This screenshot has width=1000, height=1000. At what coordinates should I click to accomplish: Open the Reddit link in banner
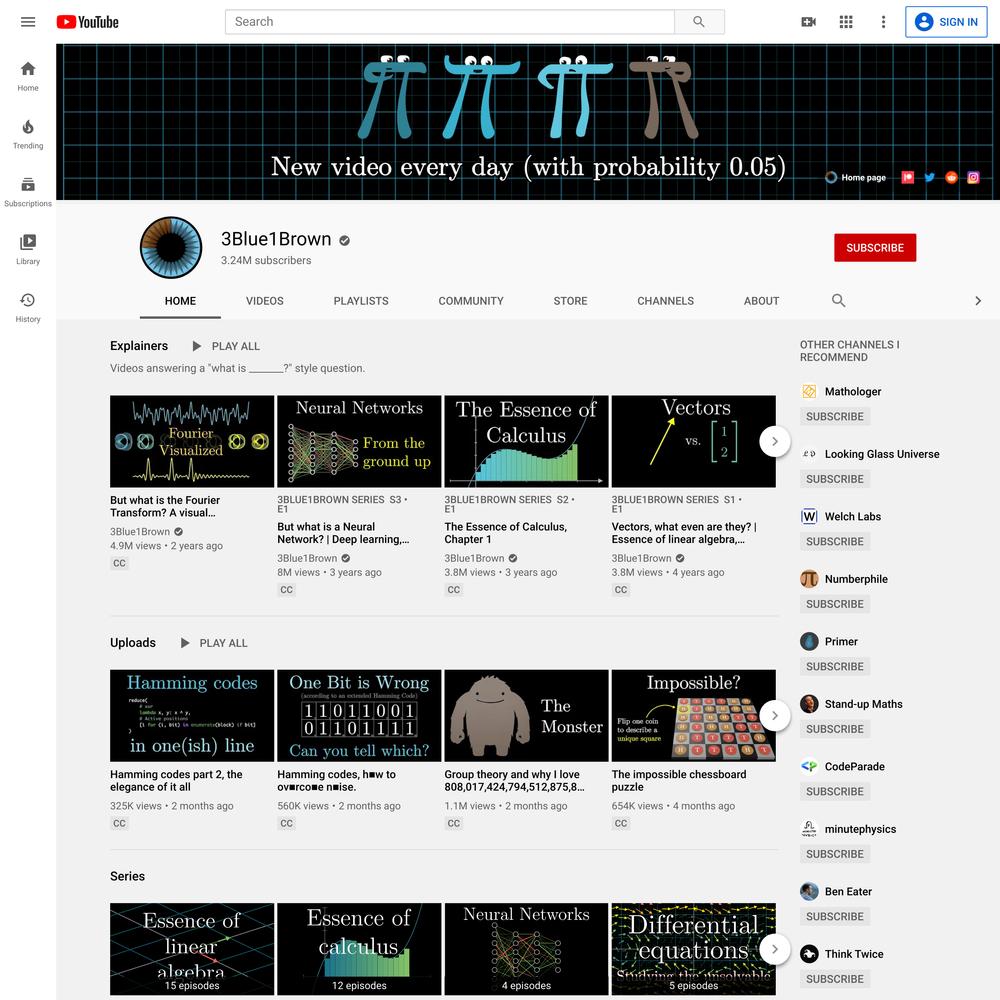951,177
